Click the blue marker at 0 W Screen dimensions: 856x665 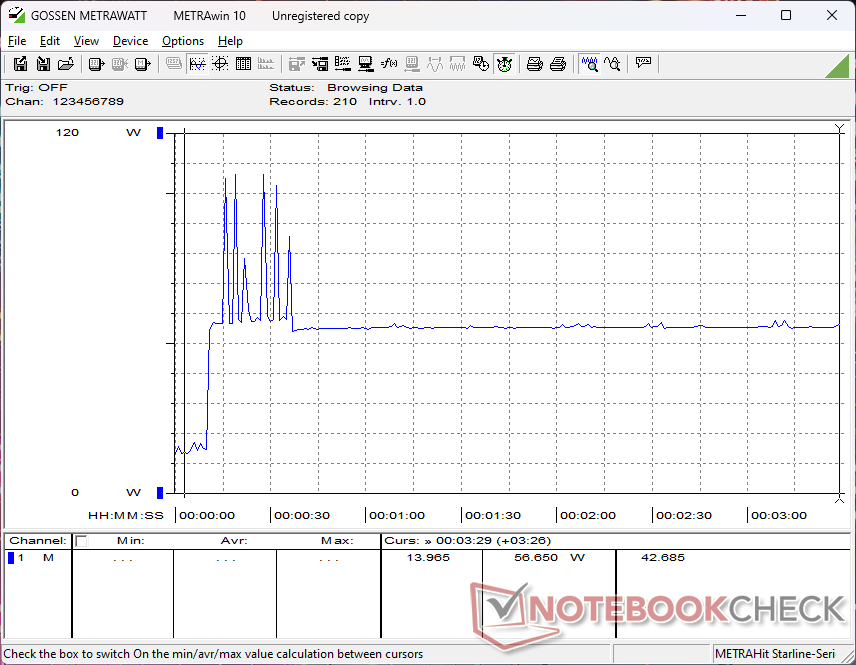[159, 492]
